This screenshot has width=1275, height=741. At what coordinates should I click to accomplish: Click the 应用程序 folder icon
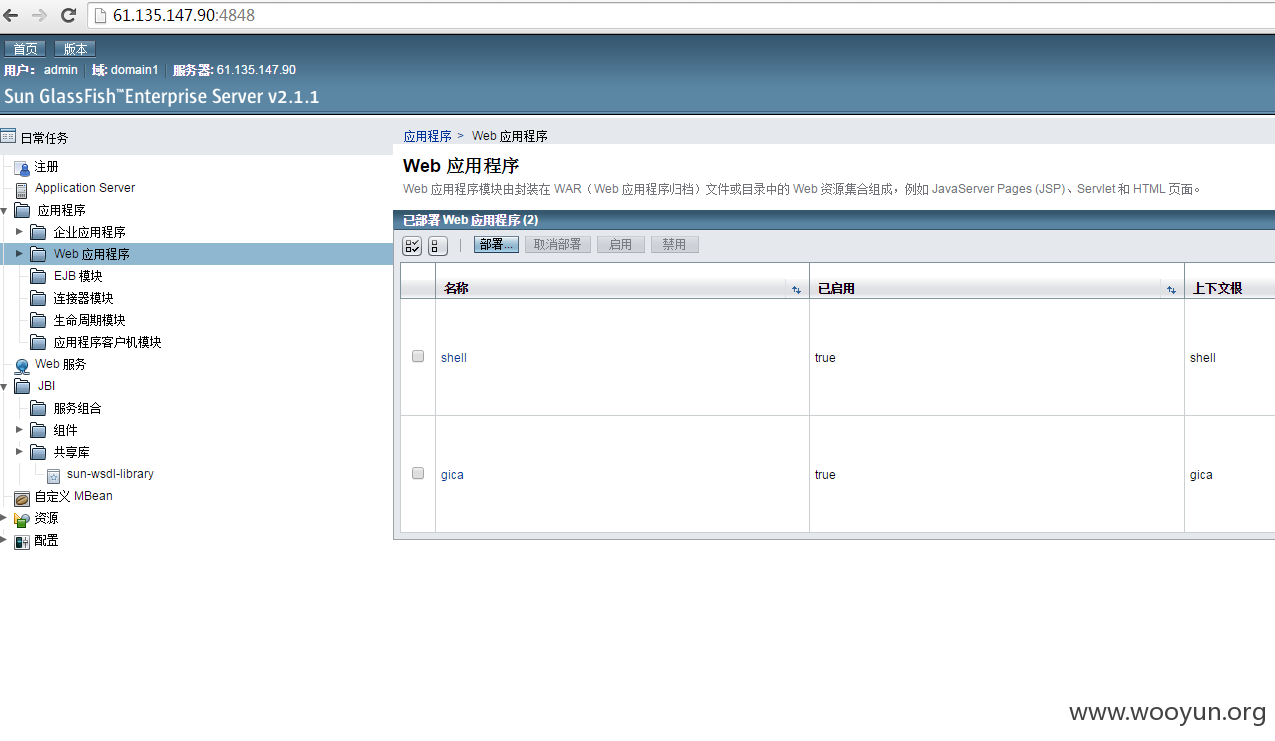click(x=22, y=210)
